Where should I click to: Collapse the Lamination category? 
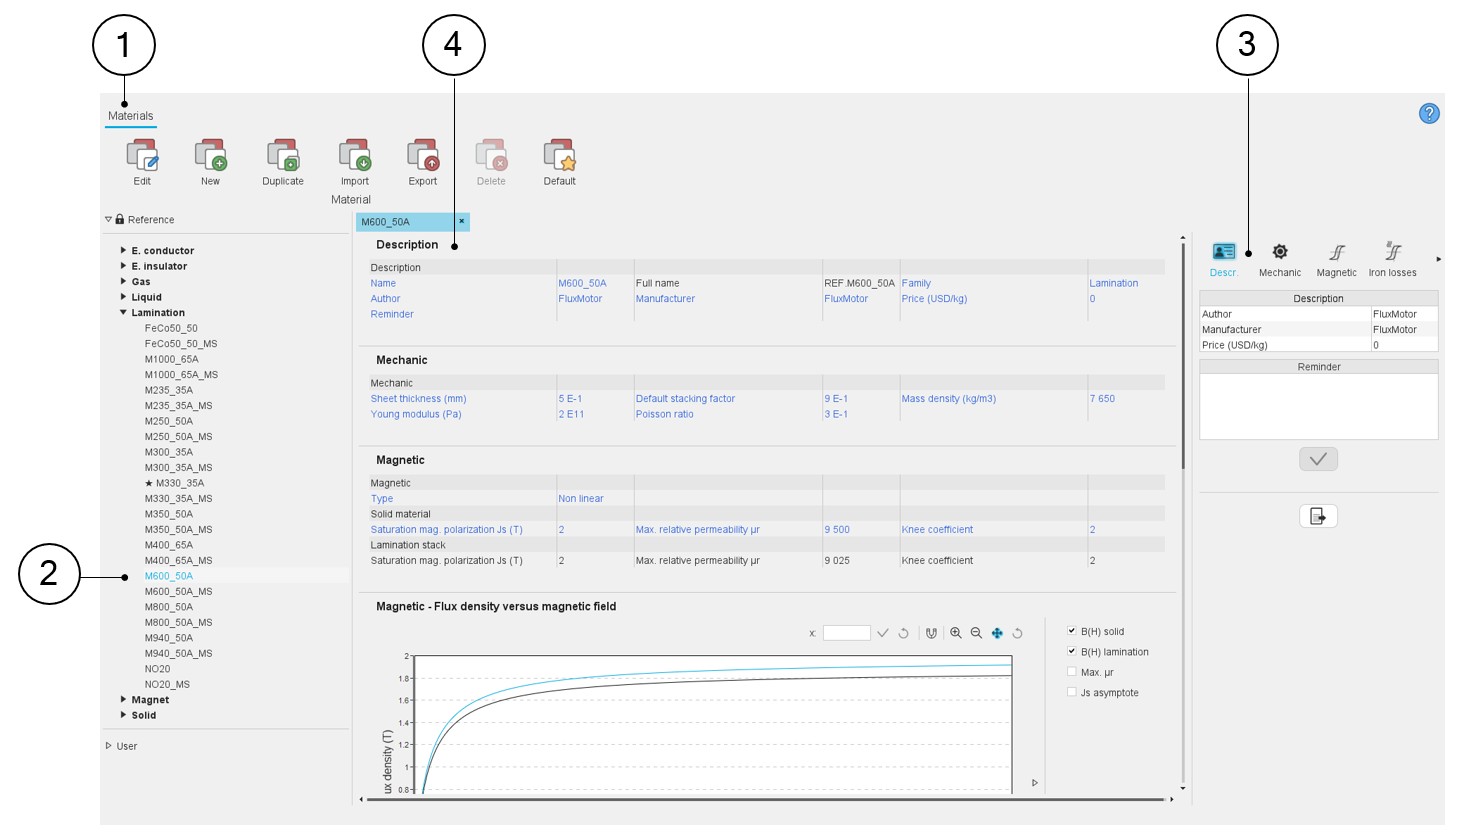pos(123,313)
